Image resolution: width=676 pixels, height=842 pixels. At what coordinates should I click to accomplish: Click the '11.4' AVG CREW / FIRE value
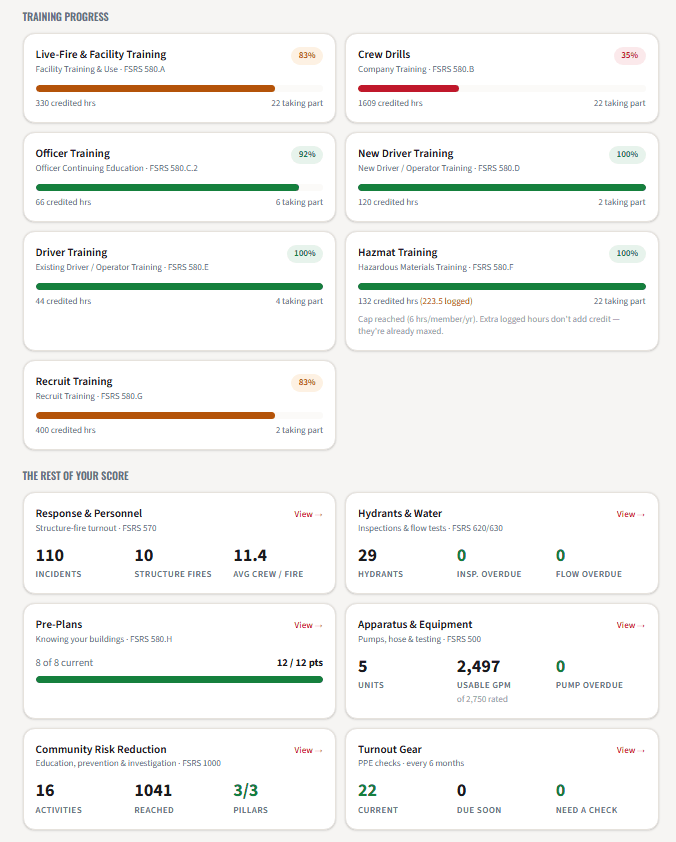(250, 555)
